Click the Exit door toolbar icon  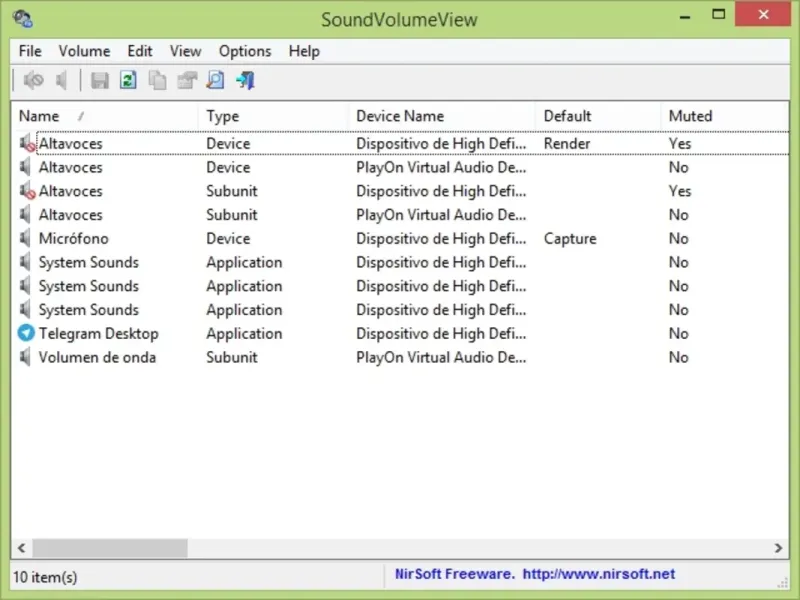click(245, 80)
